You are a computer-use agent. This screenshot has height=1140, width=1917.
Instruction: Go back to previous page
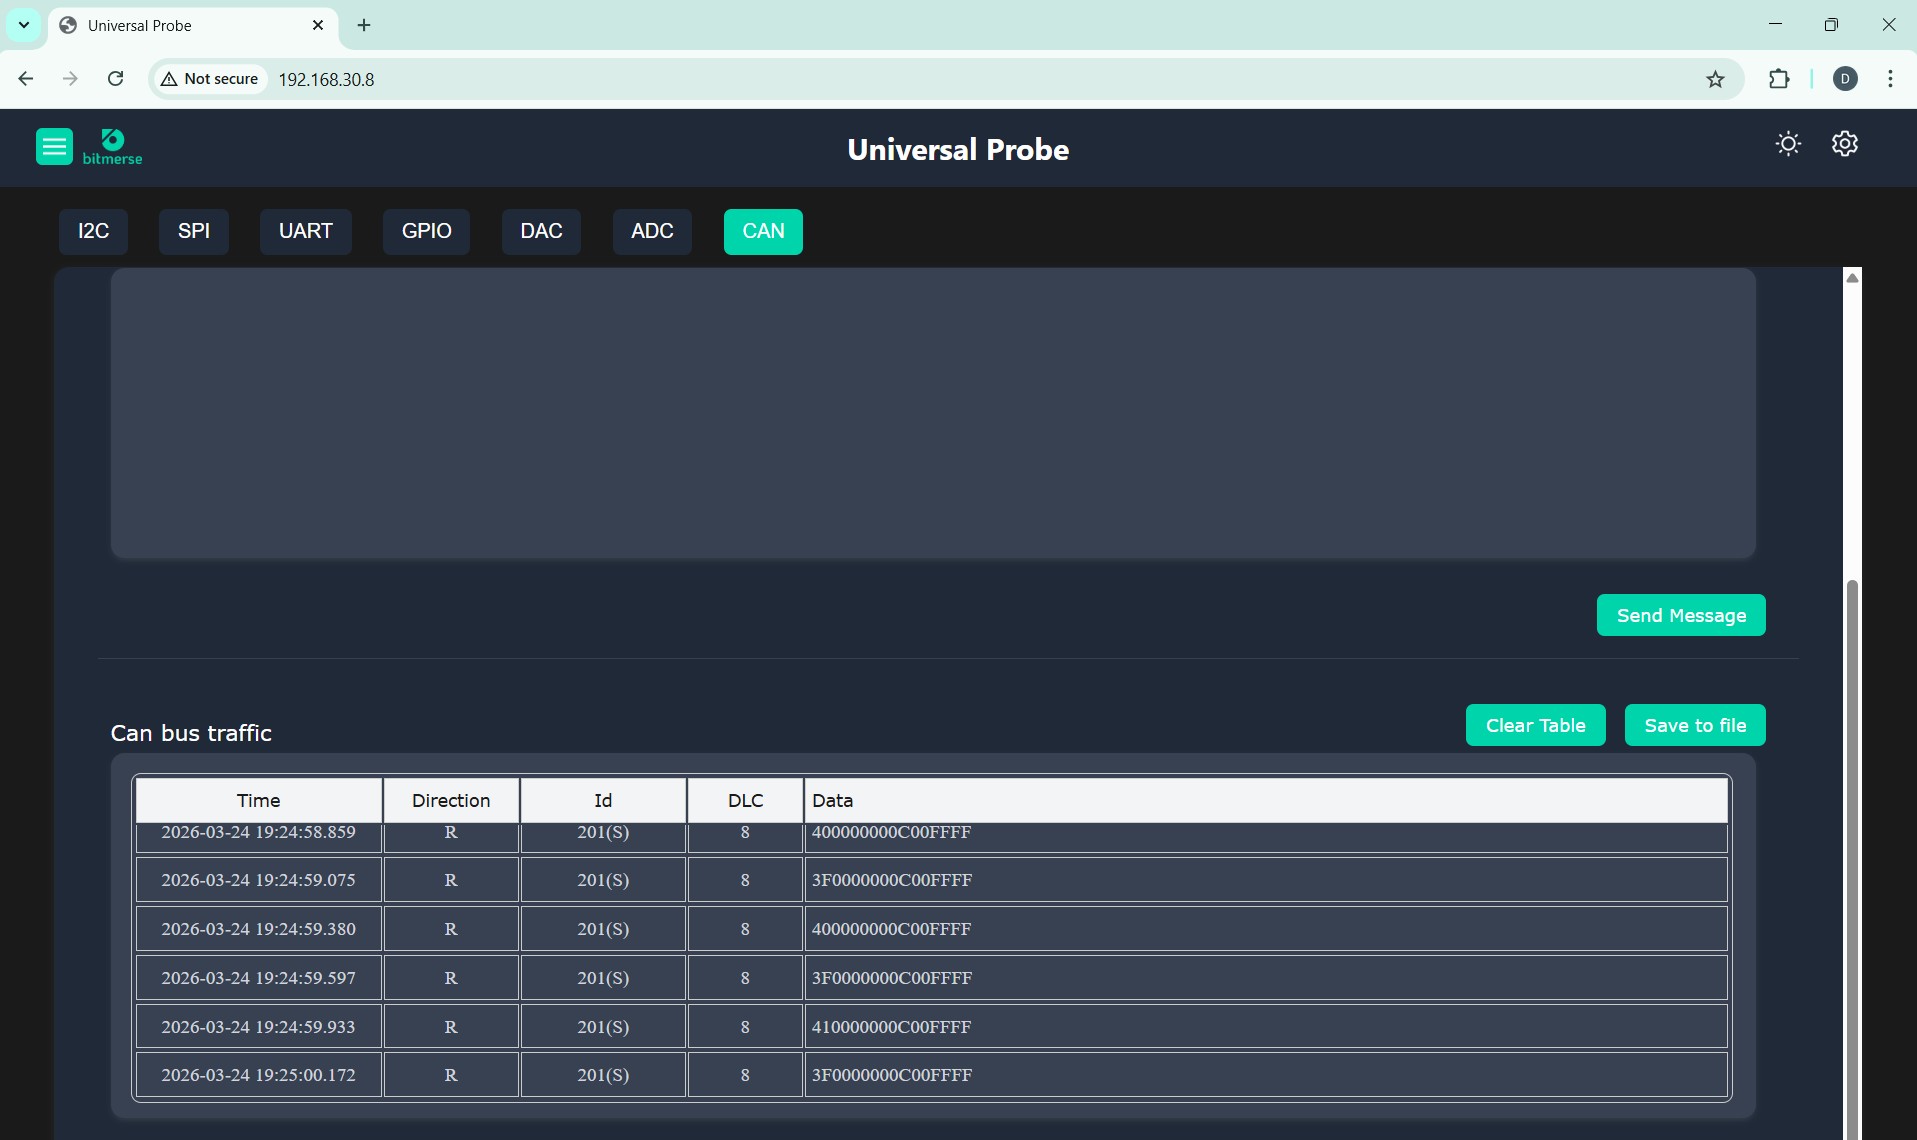[x=26, y=79]
